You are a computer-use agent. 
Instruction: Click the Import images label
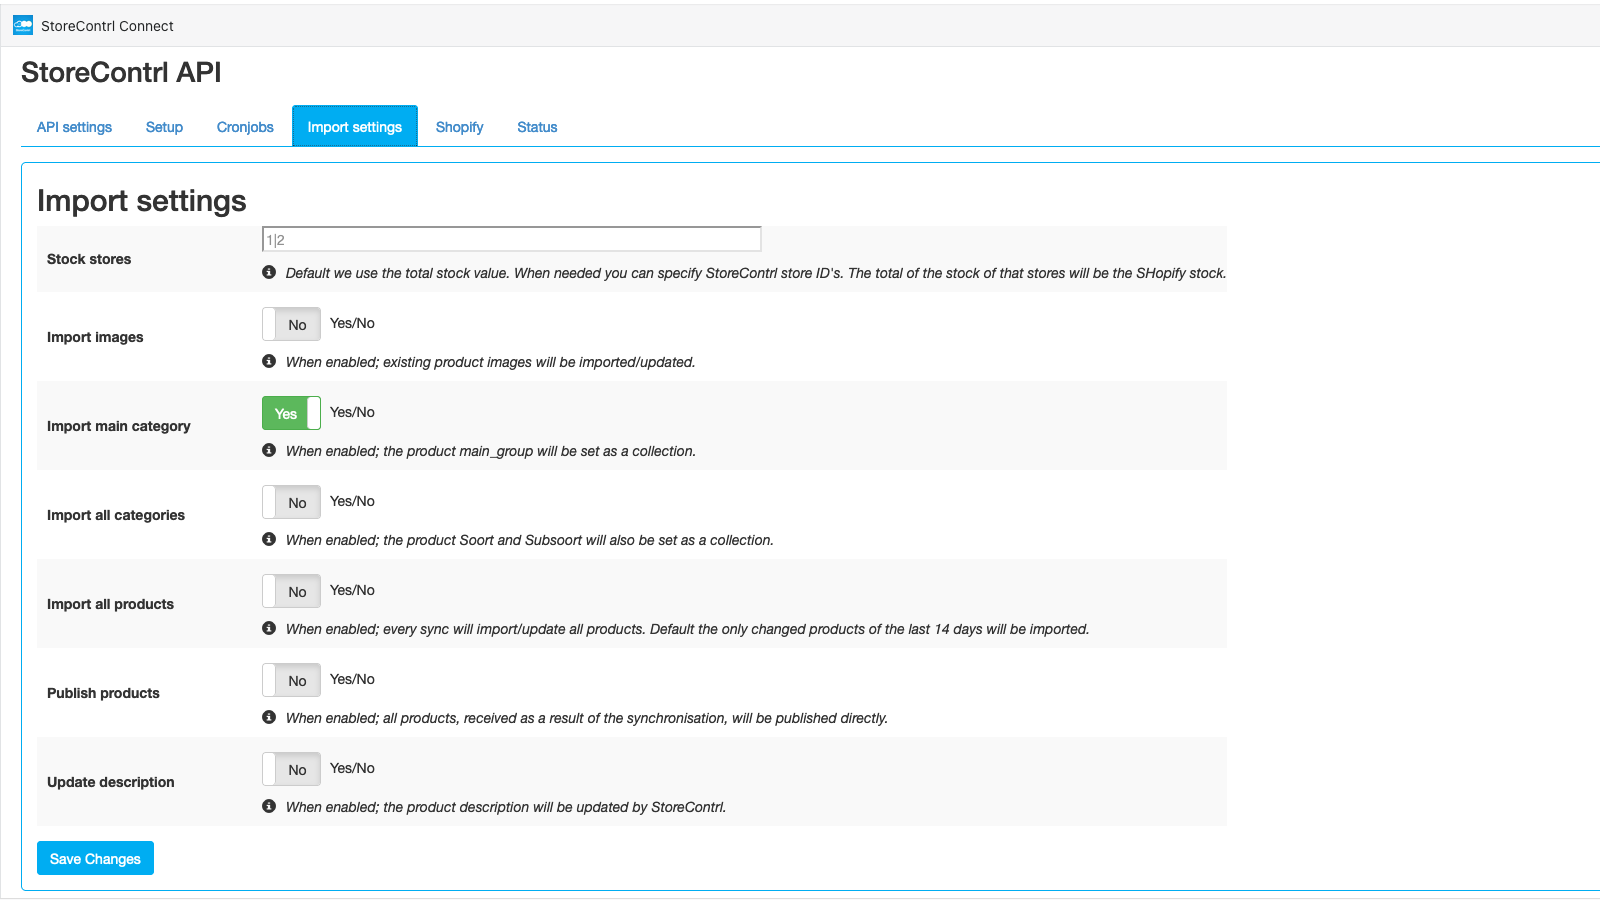pos(95,337)
